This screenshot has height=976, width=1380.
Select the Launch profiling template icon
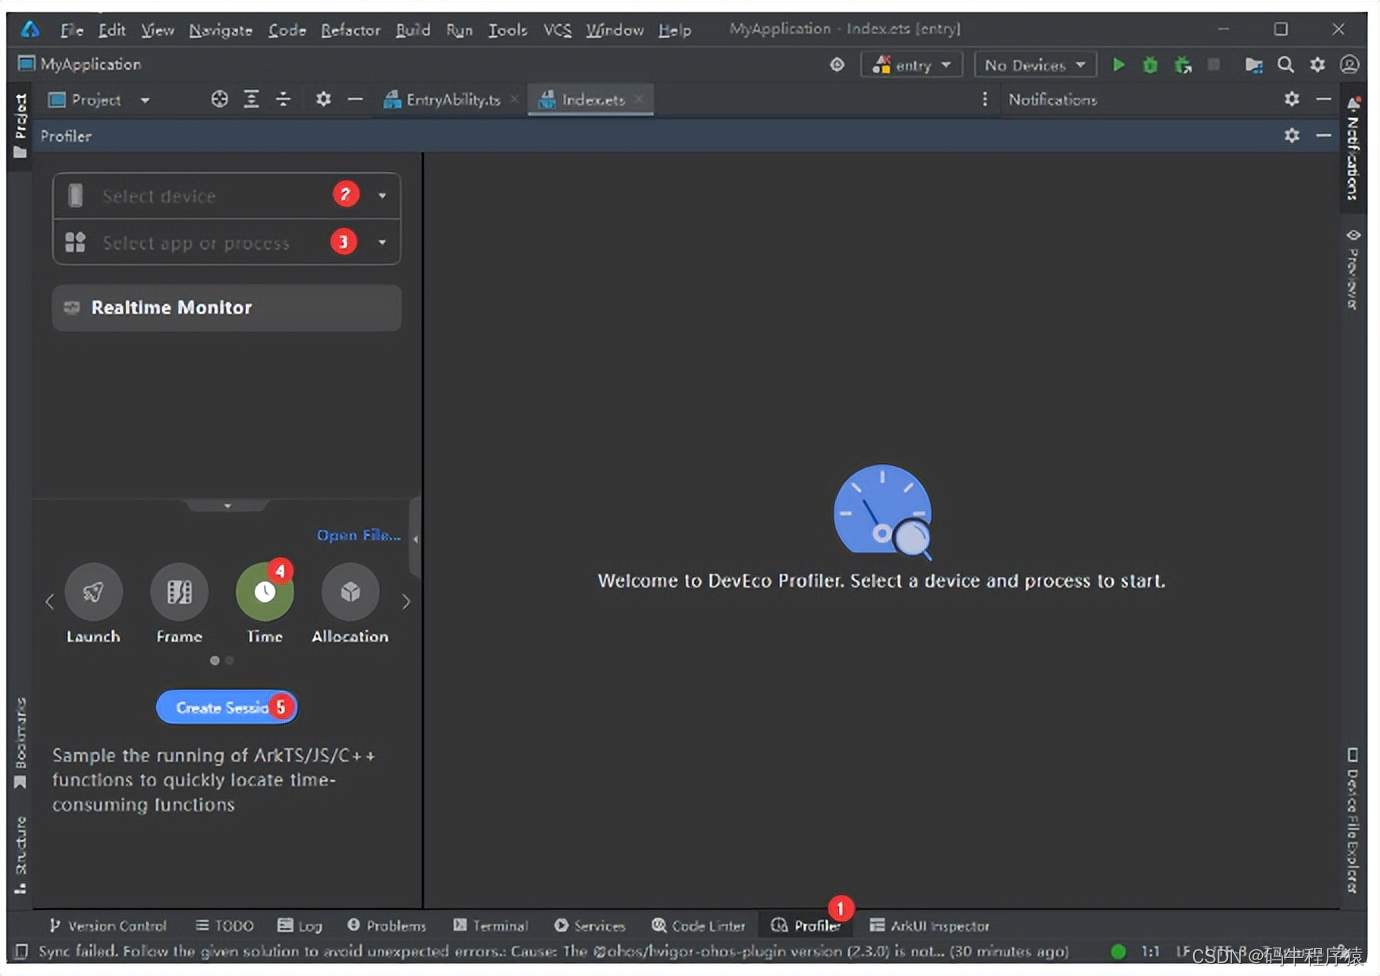click(x=93, y=592)
